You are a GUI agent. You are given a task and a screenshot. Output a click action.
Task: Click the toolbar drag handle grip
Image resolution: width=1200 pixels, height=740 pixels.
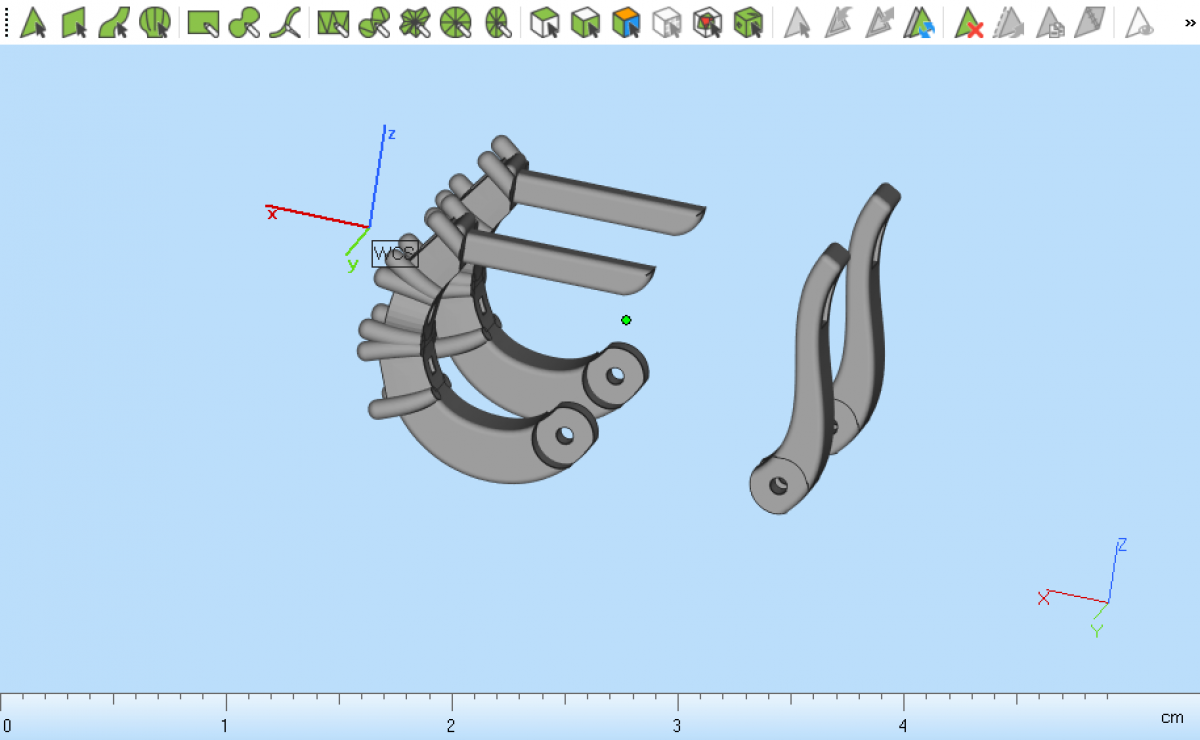coord(6,21)
